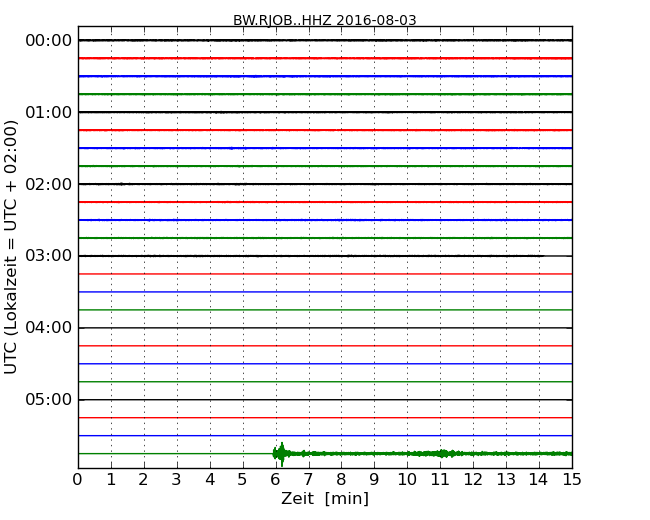Click the UTC Lokalzeit y-axis label

[11, 247]
